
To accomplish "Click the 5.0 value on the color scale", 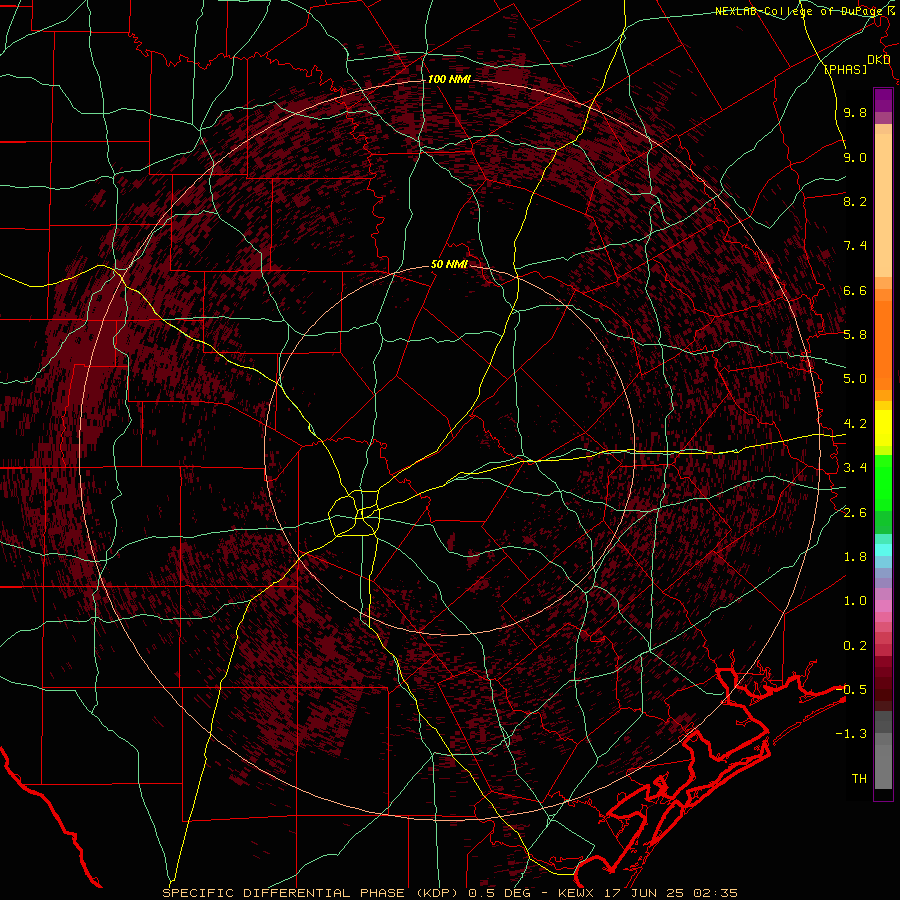I will (x=855, y=379).
